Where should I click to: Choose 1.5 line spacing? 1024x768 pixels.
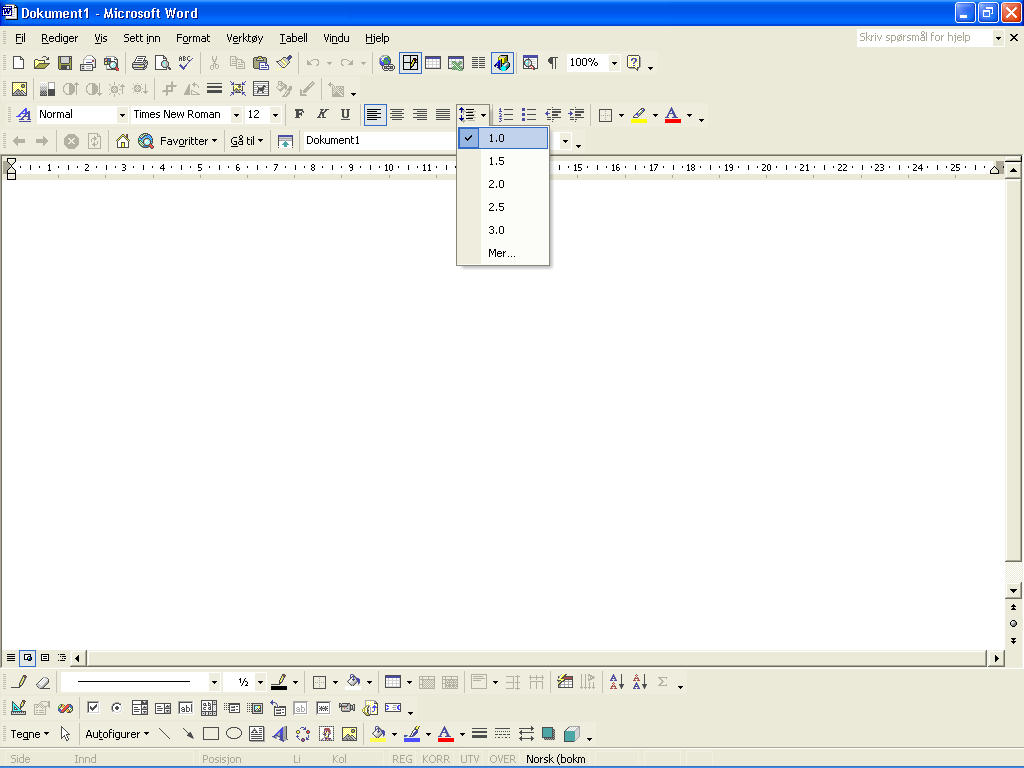pos(503,161)
